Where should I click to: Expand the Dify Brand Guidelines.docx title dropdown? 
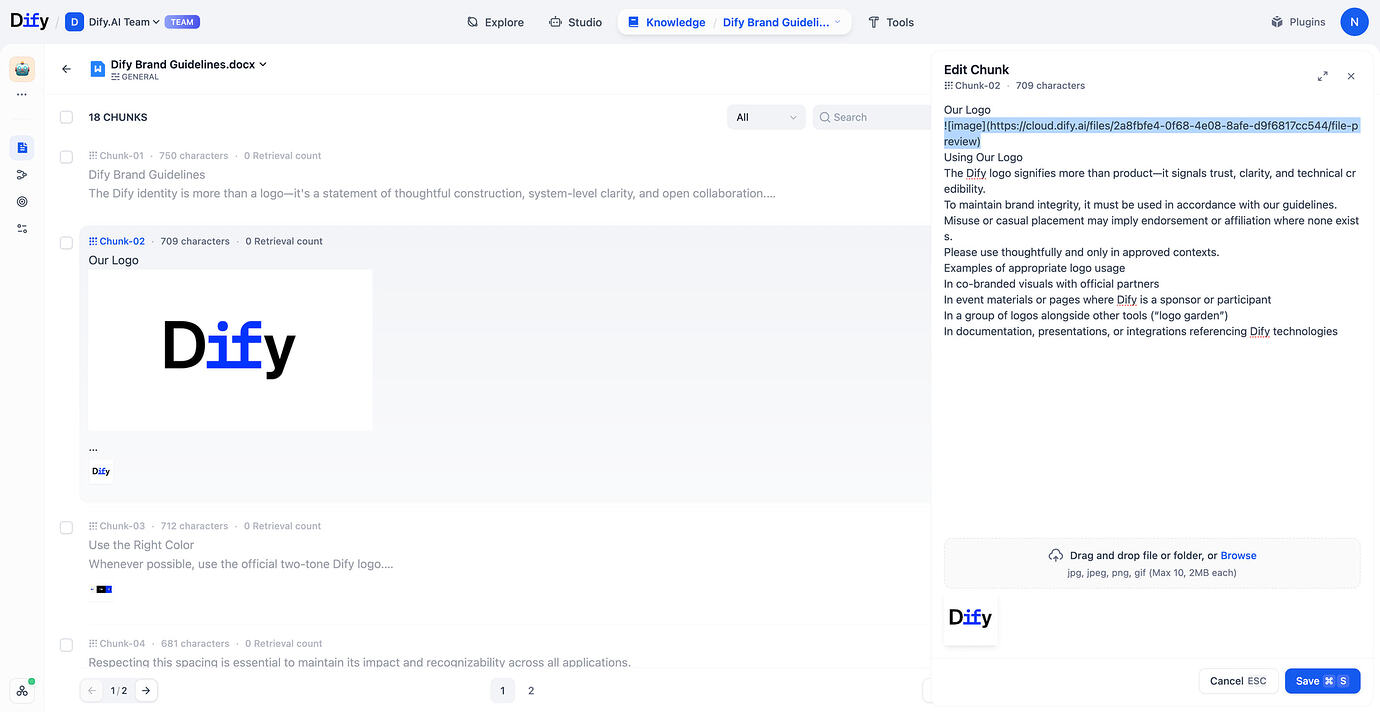pos(262,63)
